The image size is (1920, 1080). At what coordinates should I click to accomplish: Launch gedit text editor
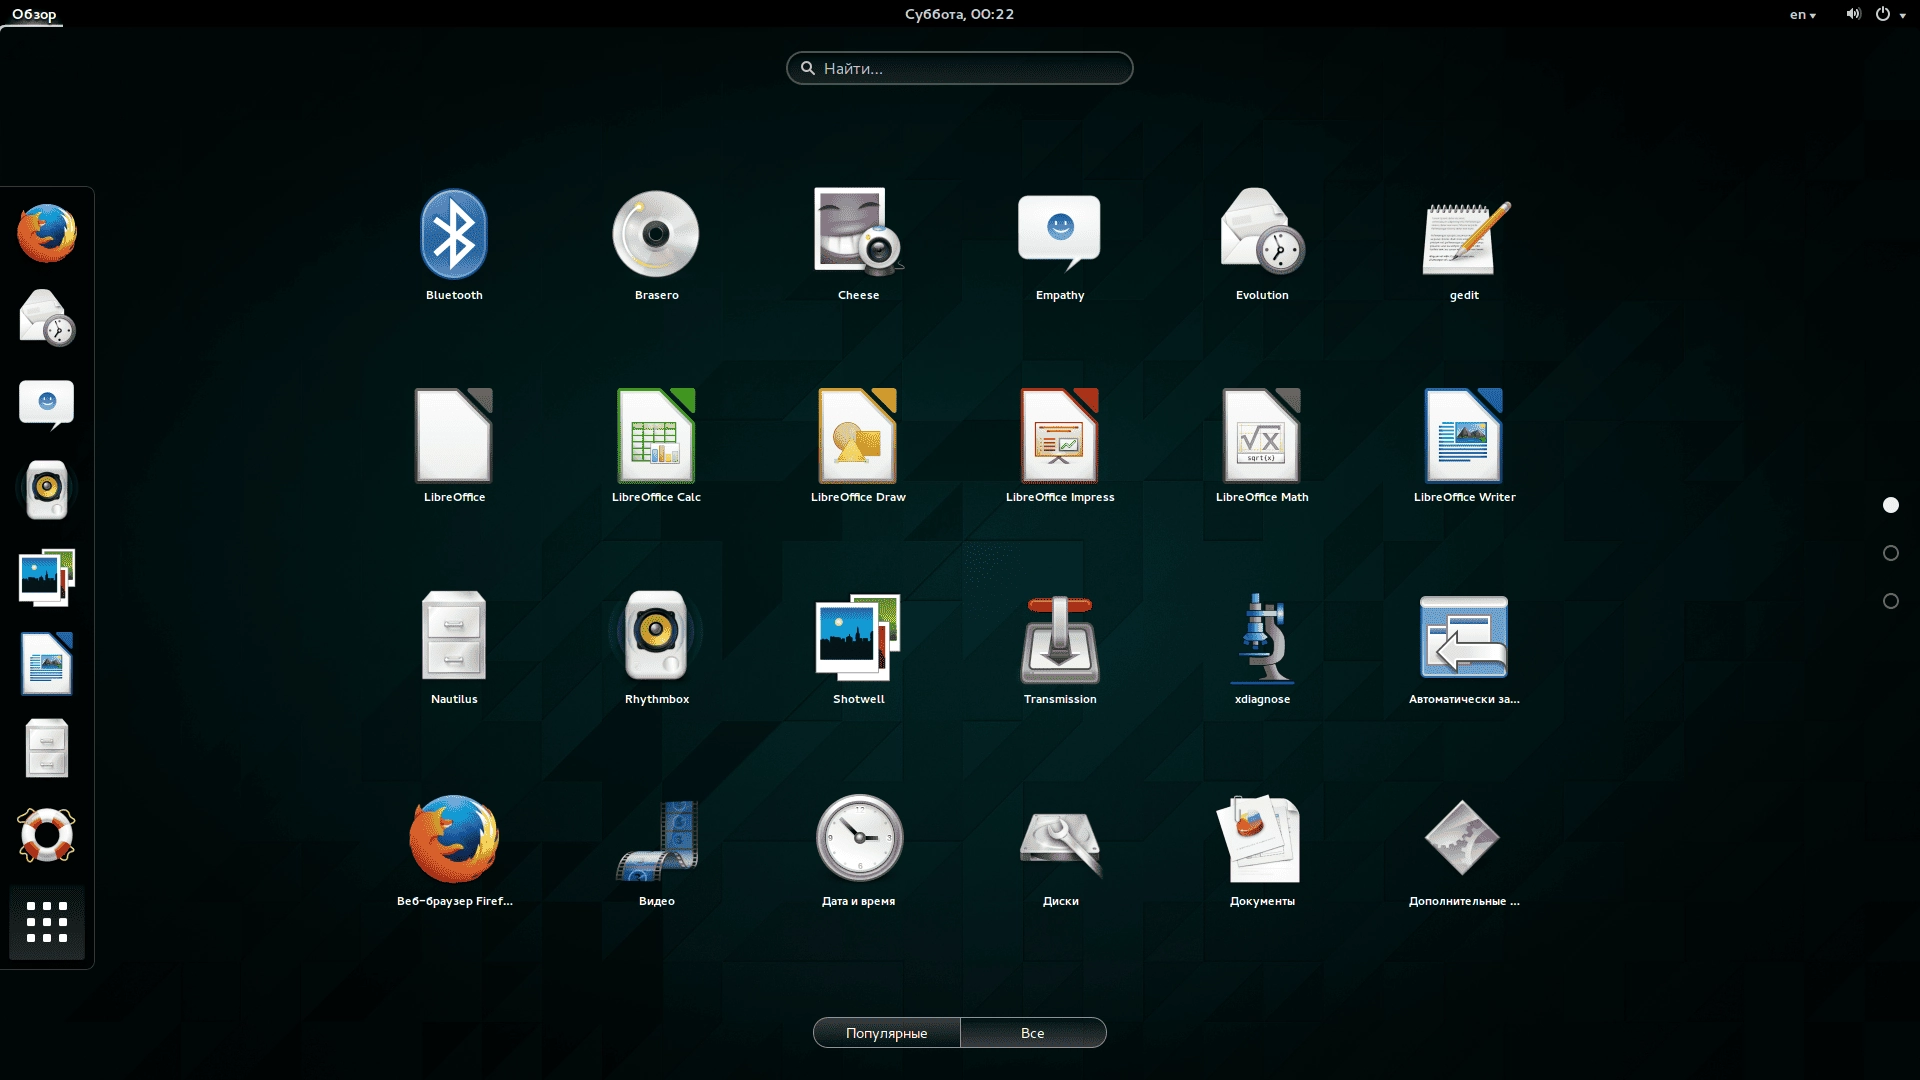pos(1464,237)
